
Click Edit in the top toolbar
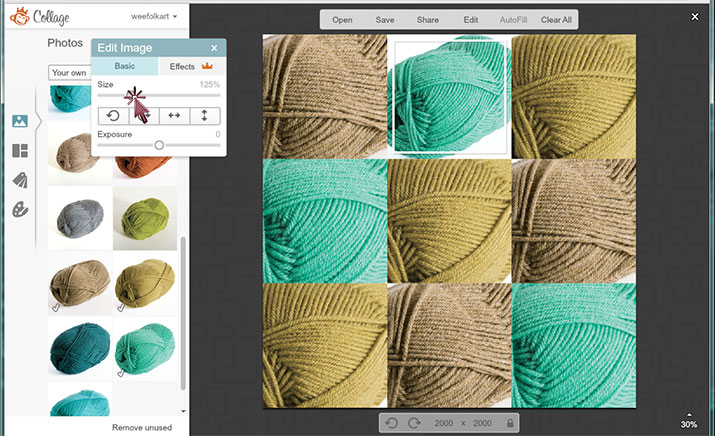[x=471, y=20]
